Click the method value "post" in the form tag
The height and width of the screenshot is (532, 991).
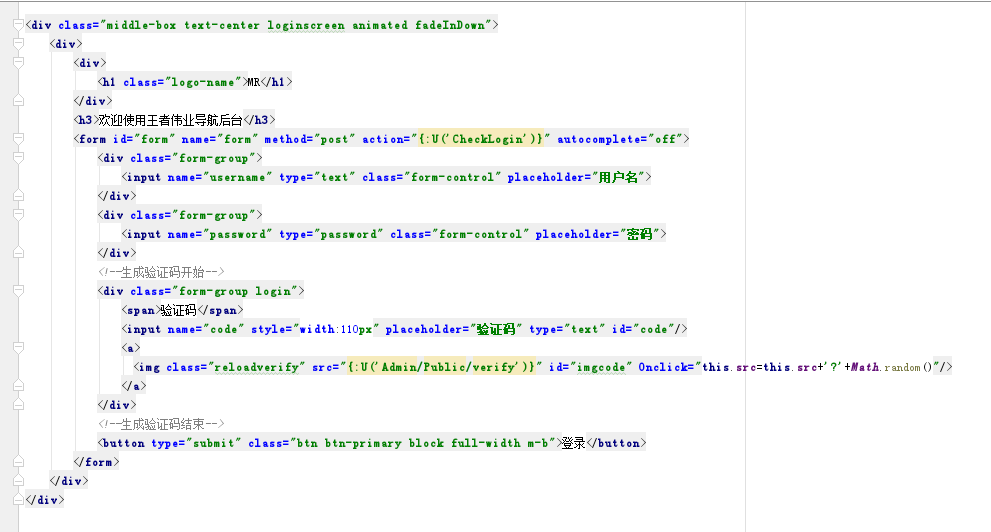(334, 139)
